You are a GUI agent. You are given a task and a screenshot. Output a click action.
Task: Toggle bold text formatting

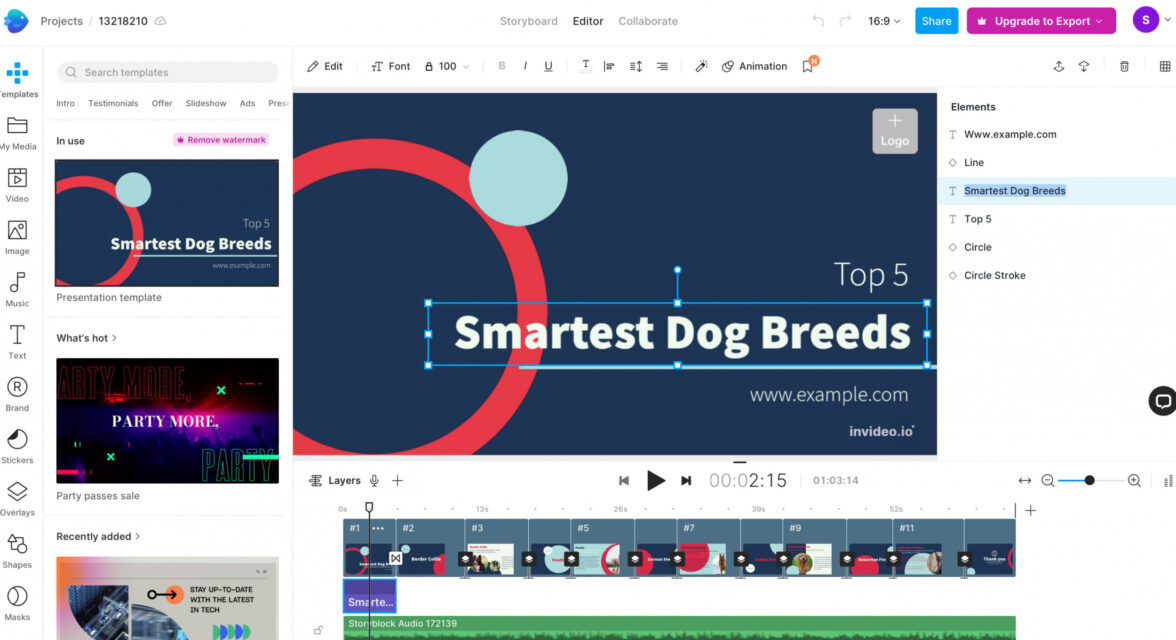point(502,66)
